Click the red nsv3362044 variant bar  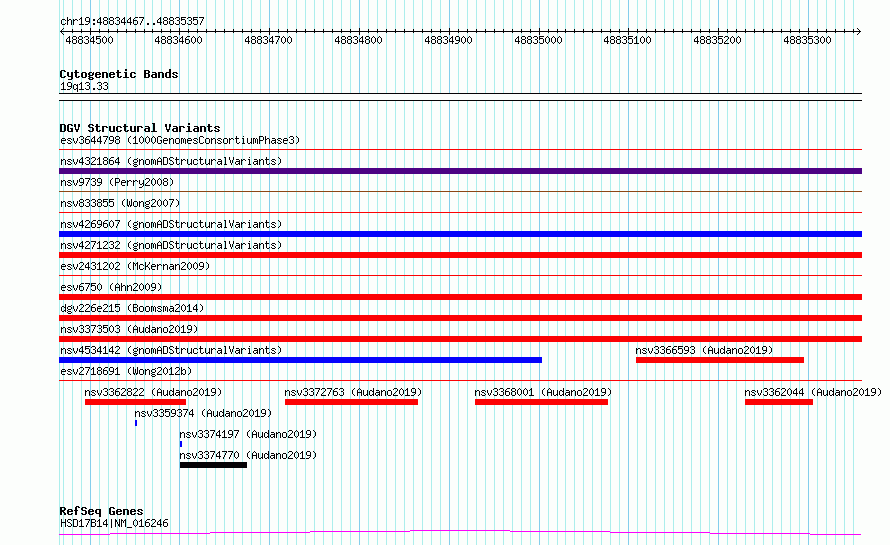click(x=779, y=402)
